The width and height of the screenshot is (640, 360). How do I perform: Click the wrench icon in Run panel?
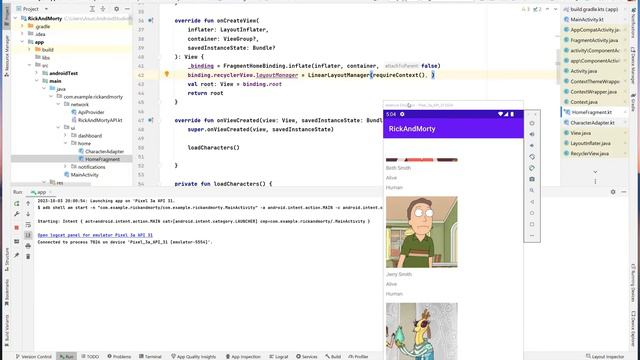[17, 214]
